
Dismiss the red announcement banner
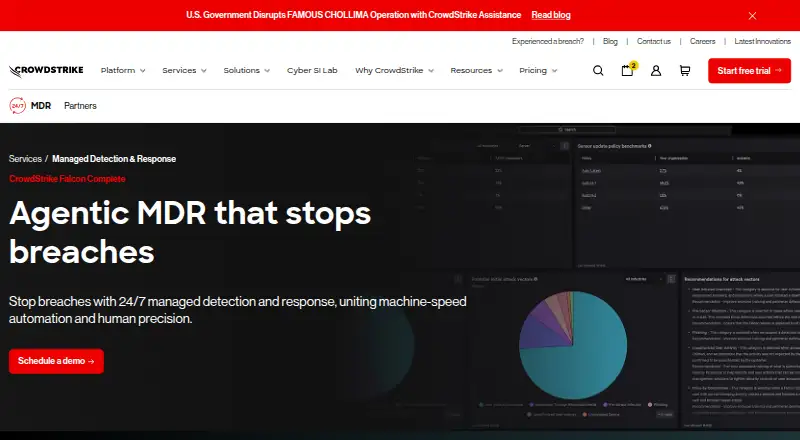(x=752, y=16)
